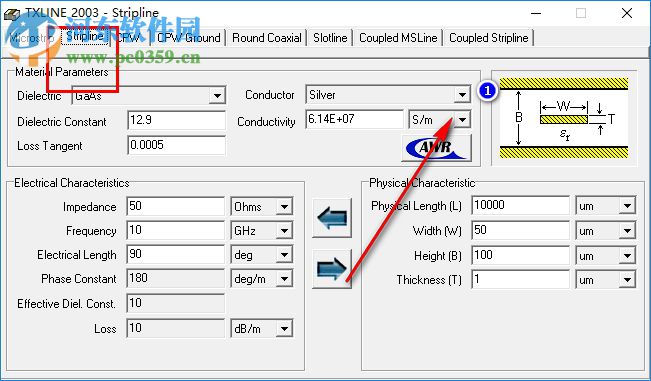Expand the Conductor Silver dropdown
The height and width of the screenshot is (381, 651).
coord(462,95)
